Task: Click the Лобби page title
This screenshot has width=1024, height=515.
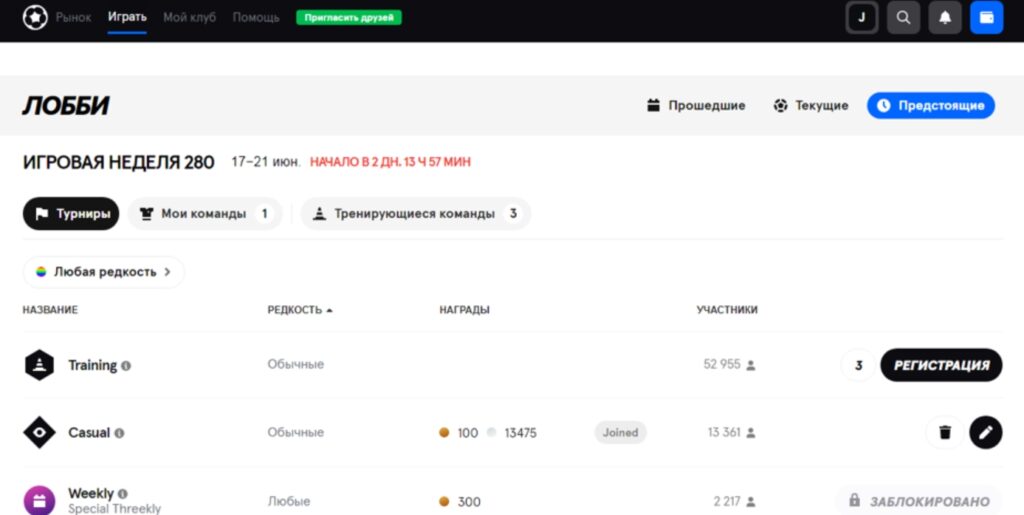Action: (66, 106)
